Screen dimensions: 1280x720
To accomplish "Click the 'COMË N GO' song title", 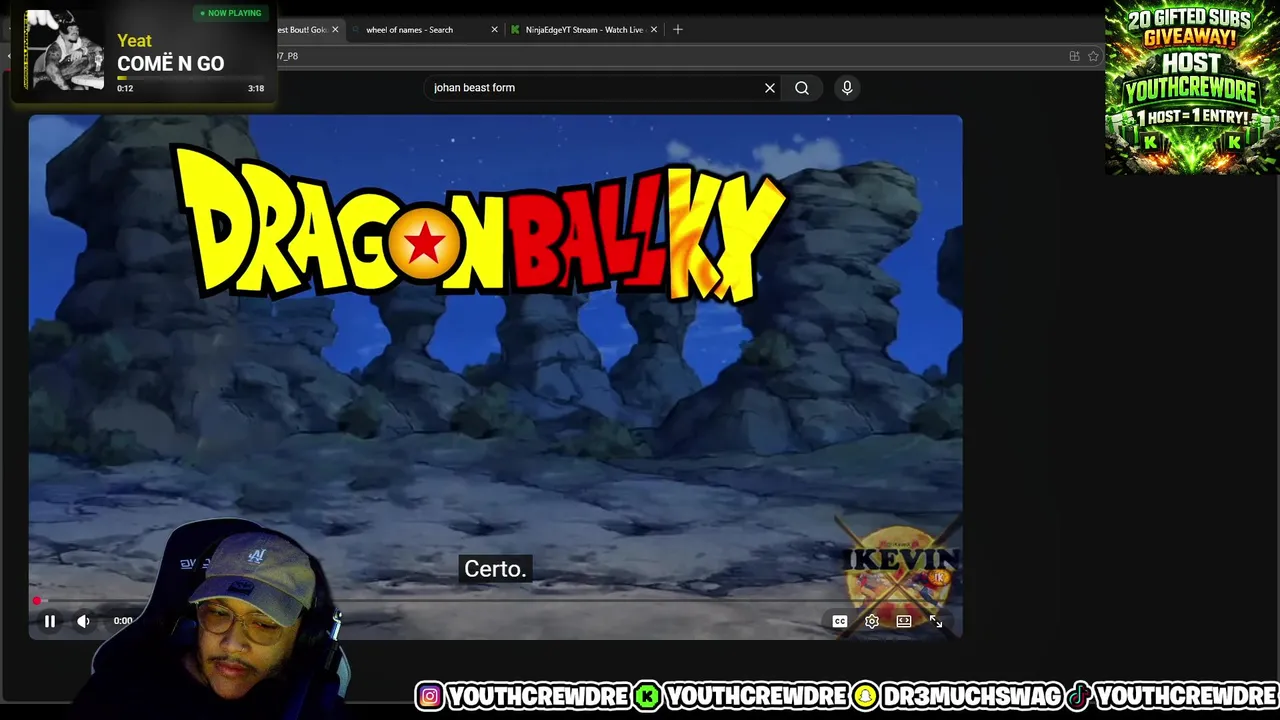I will pyautogui.click(x=170, y=63).
